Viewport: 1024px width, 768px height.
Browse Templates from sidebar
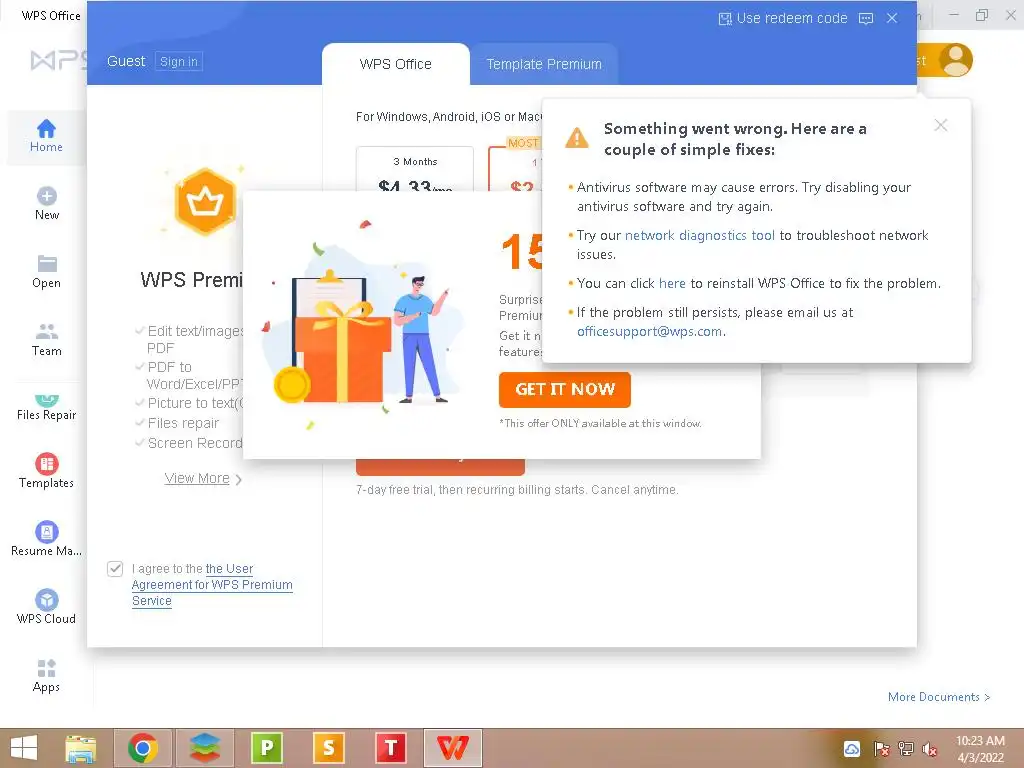coord(46,471)
